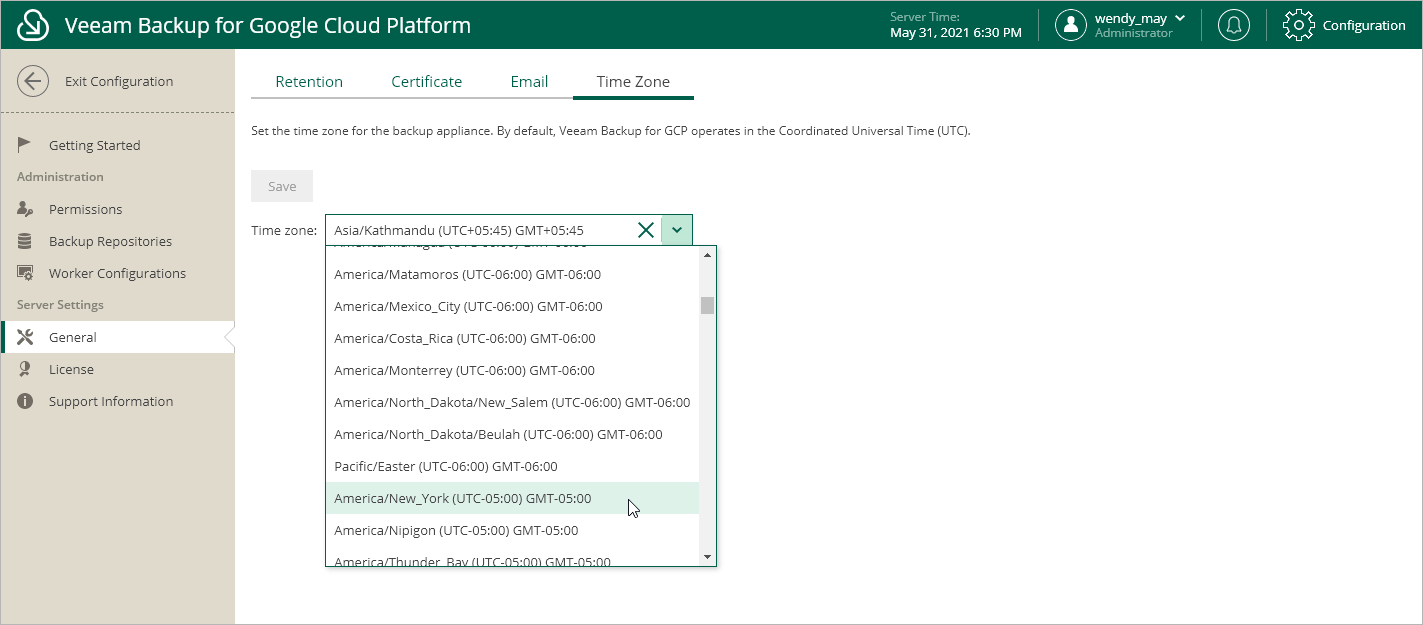Image resolution: width=1423 pixels, height=625 pixels.
Task: Choose America/North_Dakota/Beulah time zone
Action: [x=512, y=434]
